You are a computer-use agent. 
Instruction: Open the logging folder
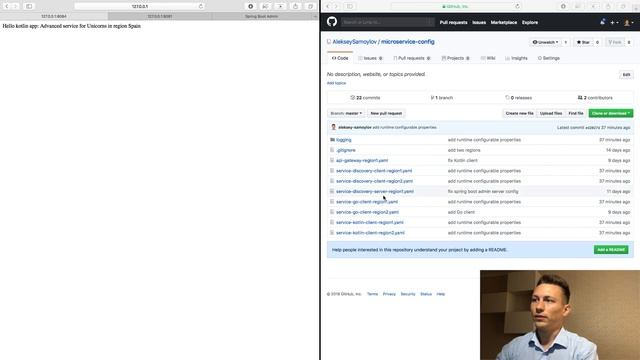[x=344, y=140]
